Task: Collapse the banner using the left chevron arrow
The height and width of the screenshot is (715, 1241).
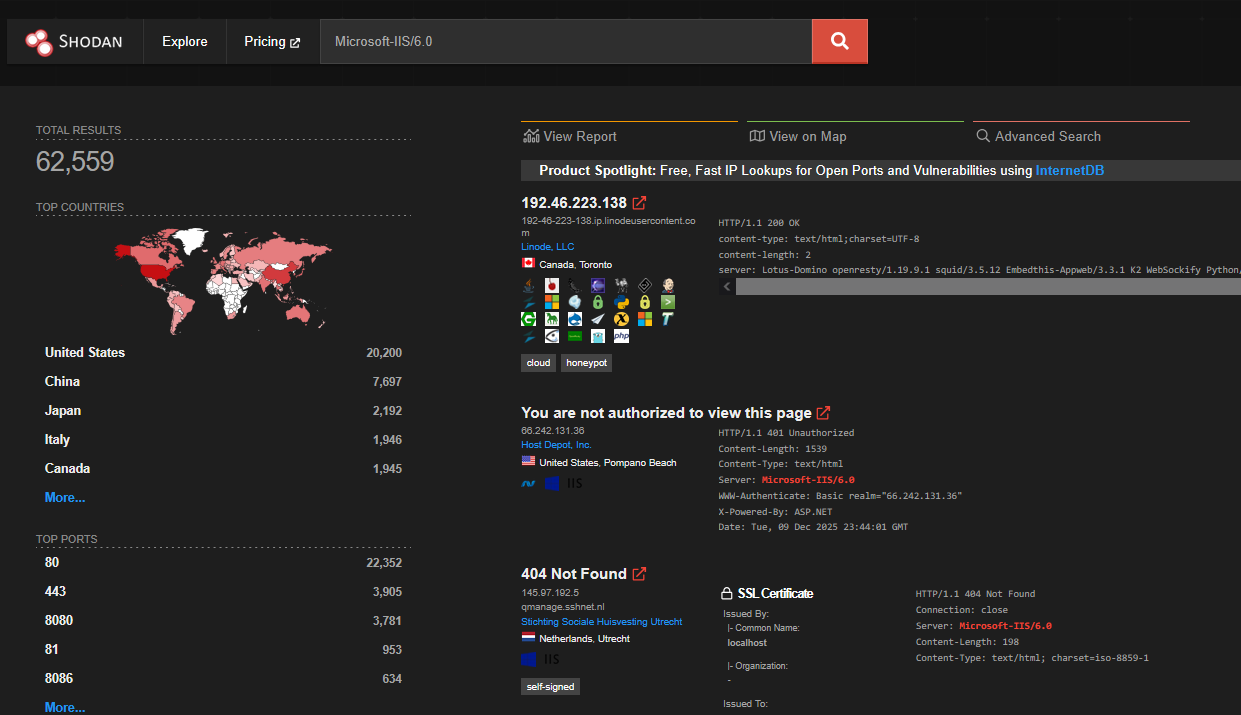Action: pos(726,285)
